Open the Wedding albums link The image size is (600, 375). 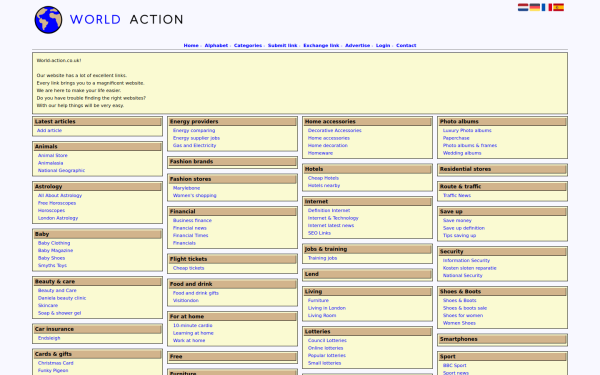462,153
